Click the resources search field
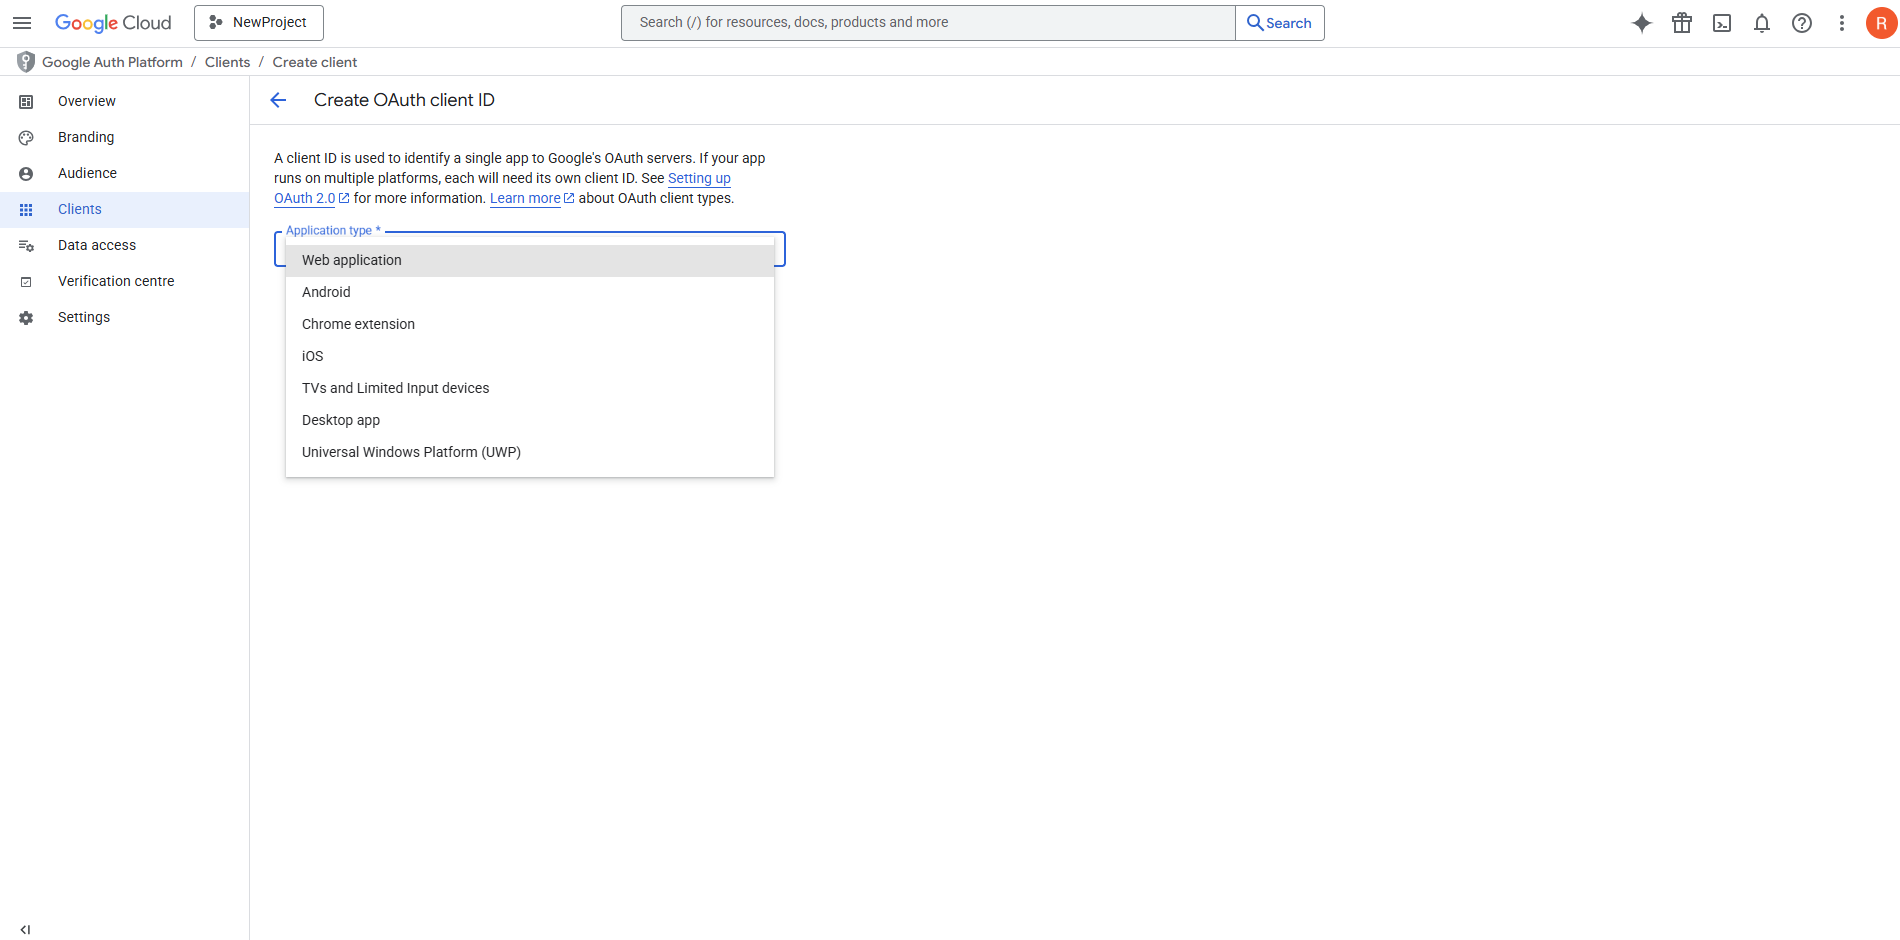The image size is (1900, 940). coord(927,21)
